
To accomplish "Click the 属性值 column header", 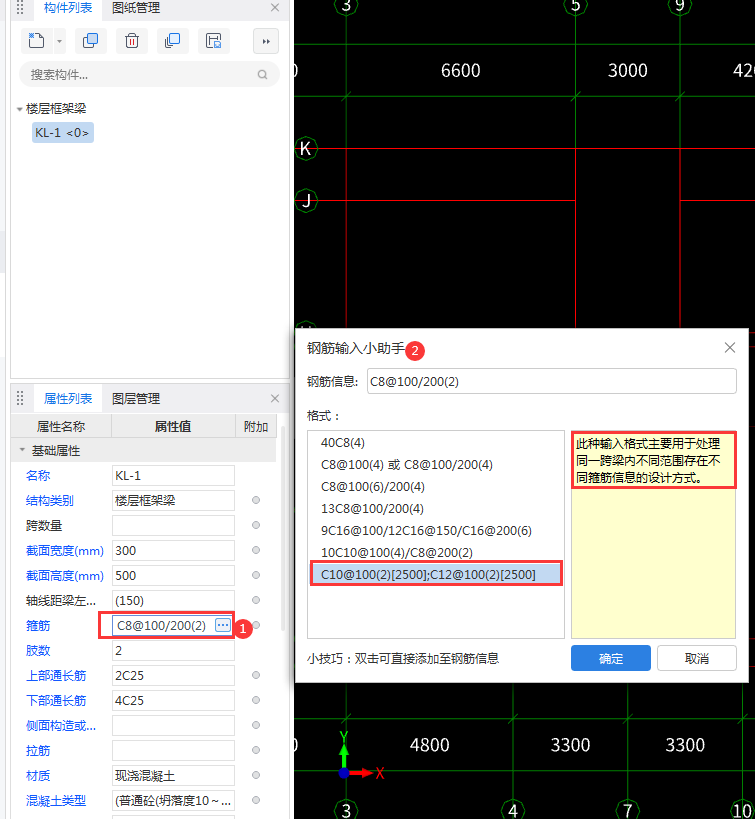I will tap(173, 427).
